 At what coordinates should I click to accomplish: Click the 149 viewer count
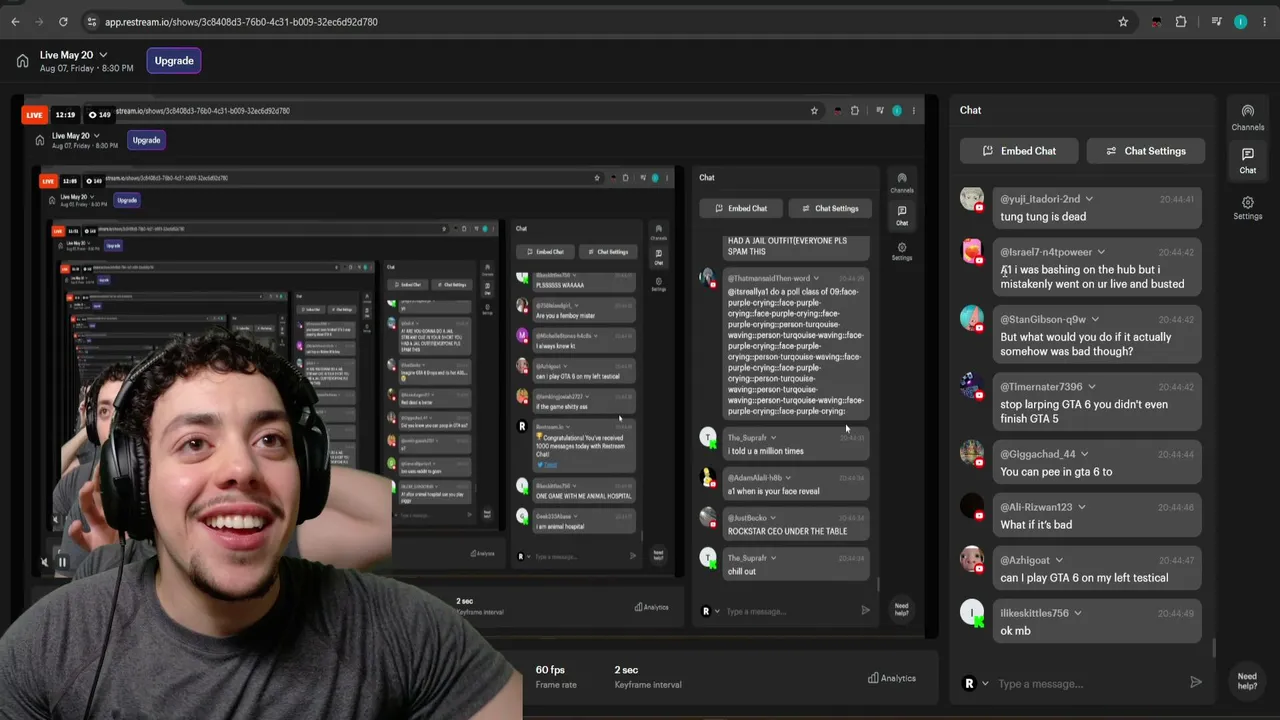pos(99,115)
